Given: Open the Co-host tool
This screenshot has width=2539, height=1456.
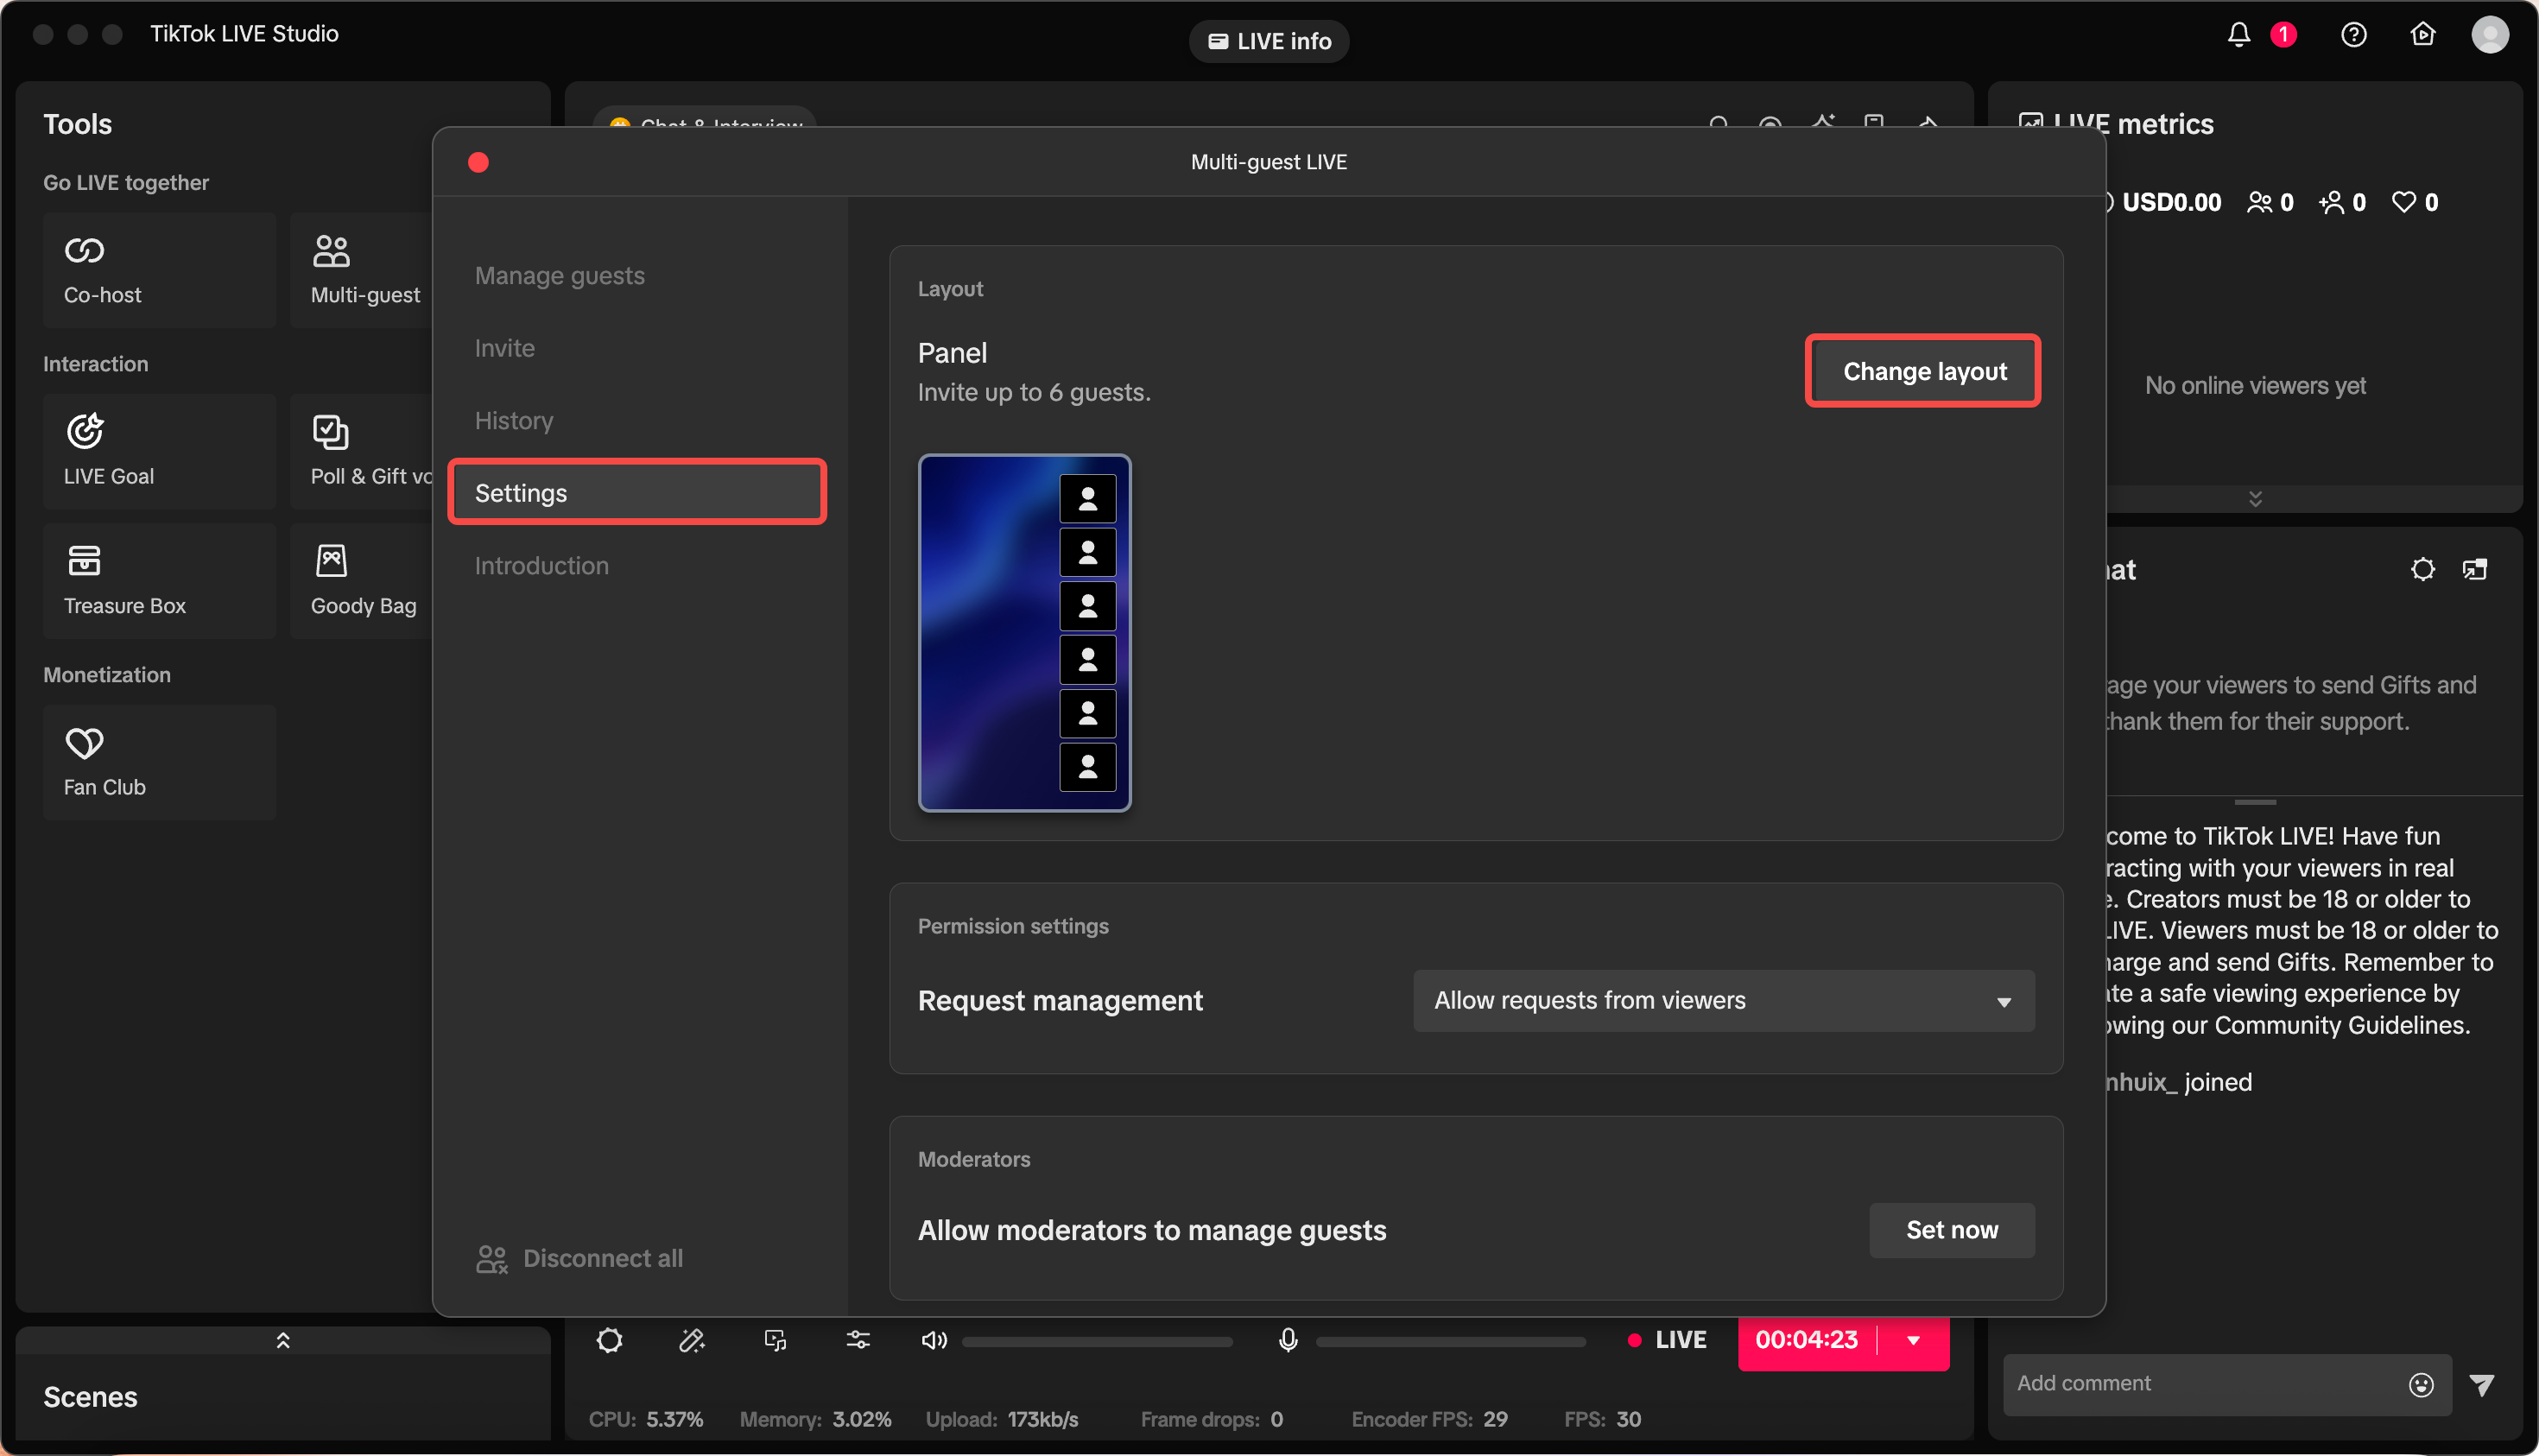Looking at the screenshot, I should (158, 269).
